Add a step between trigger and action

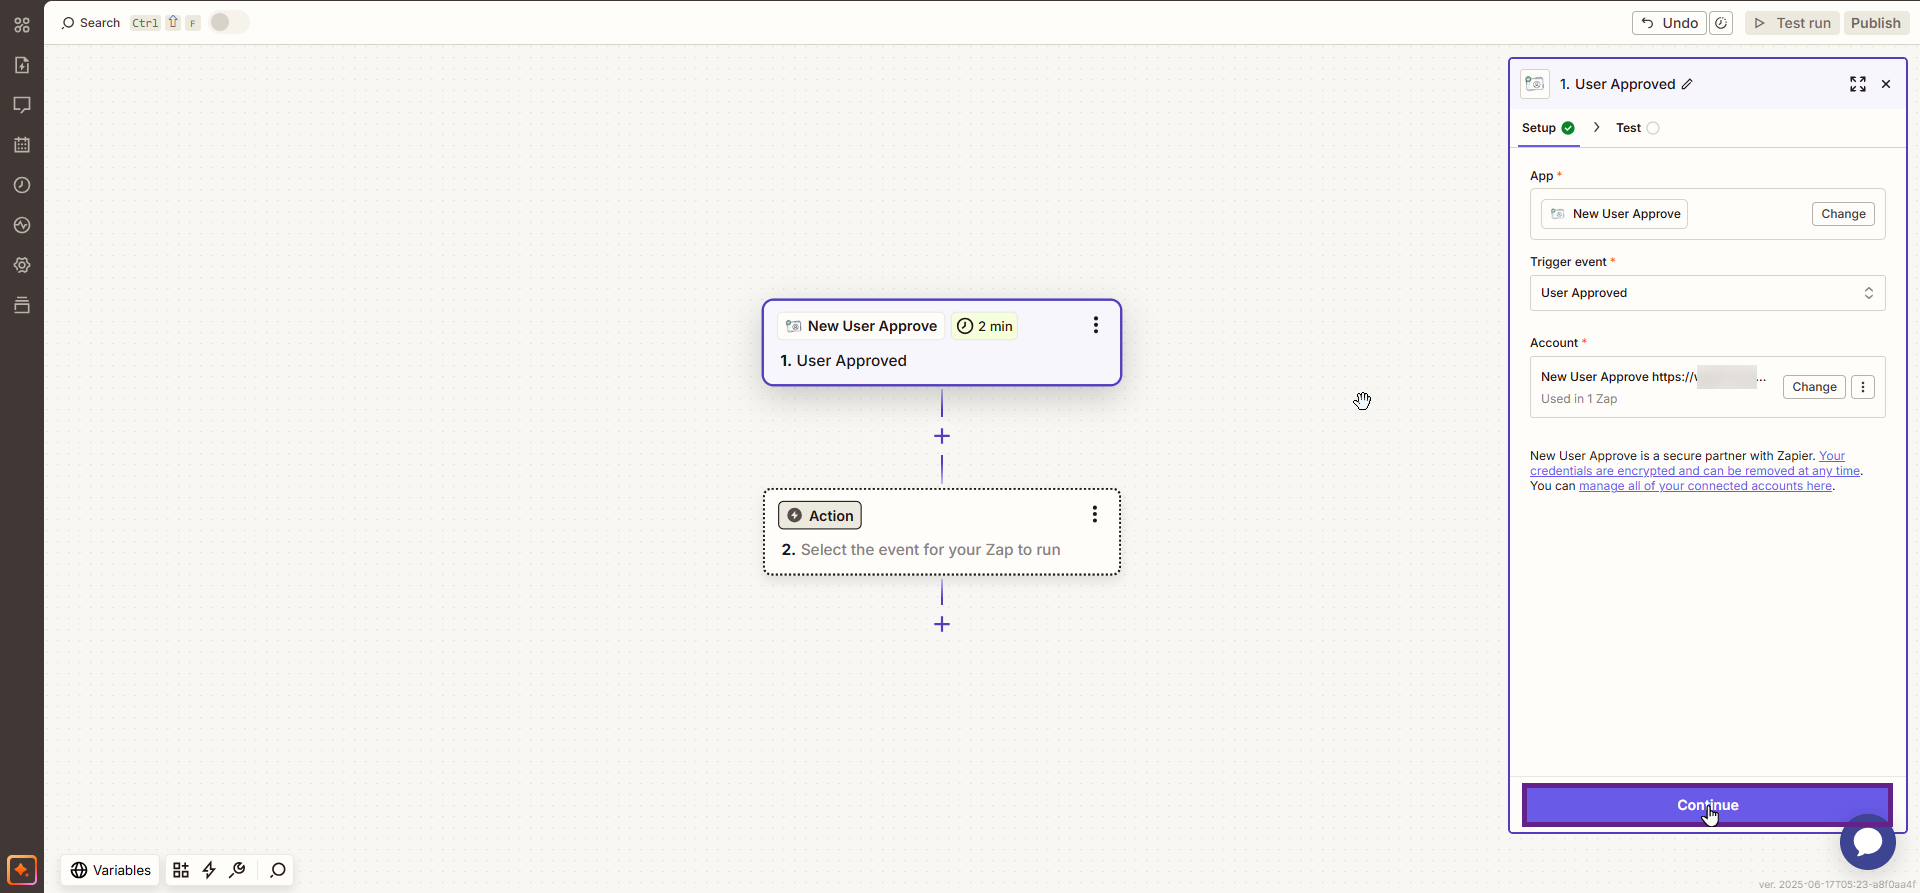(941, 436)
